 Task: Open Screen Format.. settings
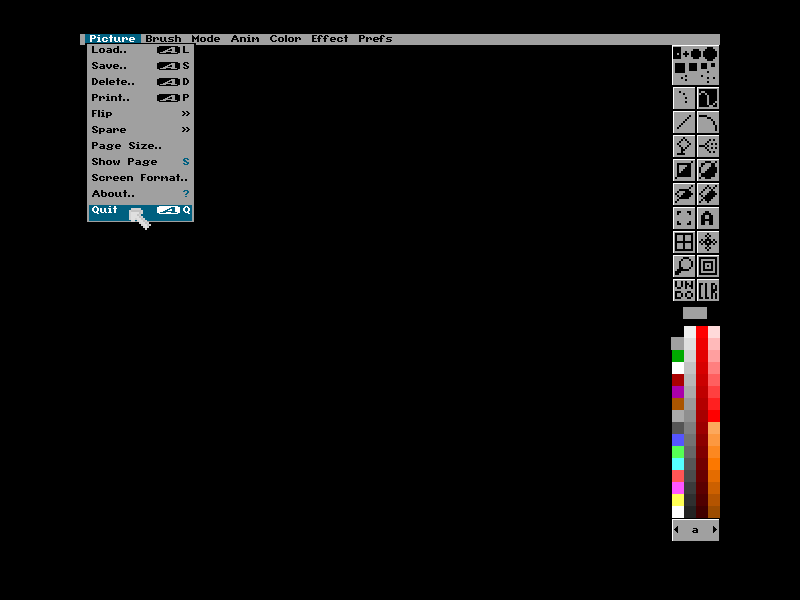click(x=140, y=178)
